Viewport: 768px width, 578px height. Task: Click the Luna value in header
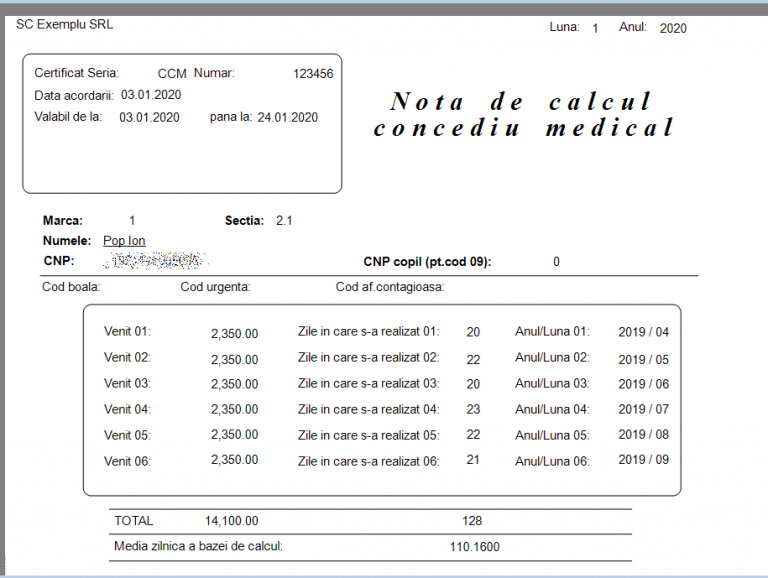(x=595, y=29)
